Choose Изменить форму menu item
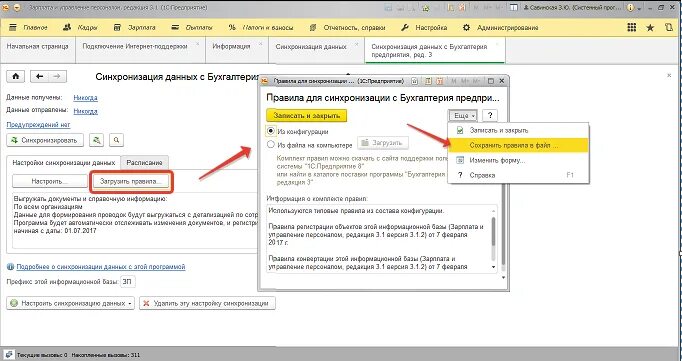Screen dimensions: 682x361 pos(518,160)
